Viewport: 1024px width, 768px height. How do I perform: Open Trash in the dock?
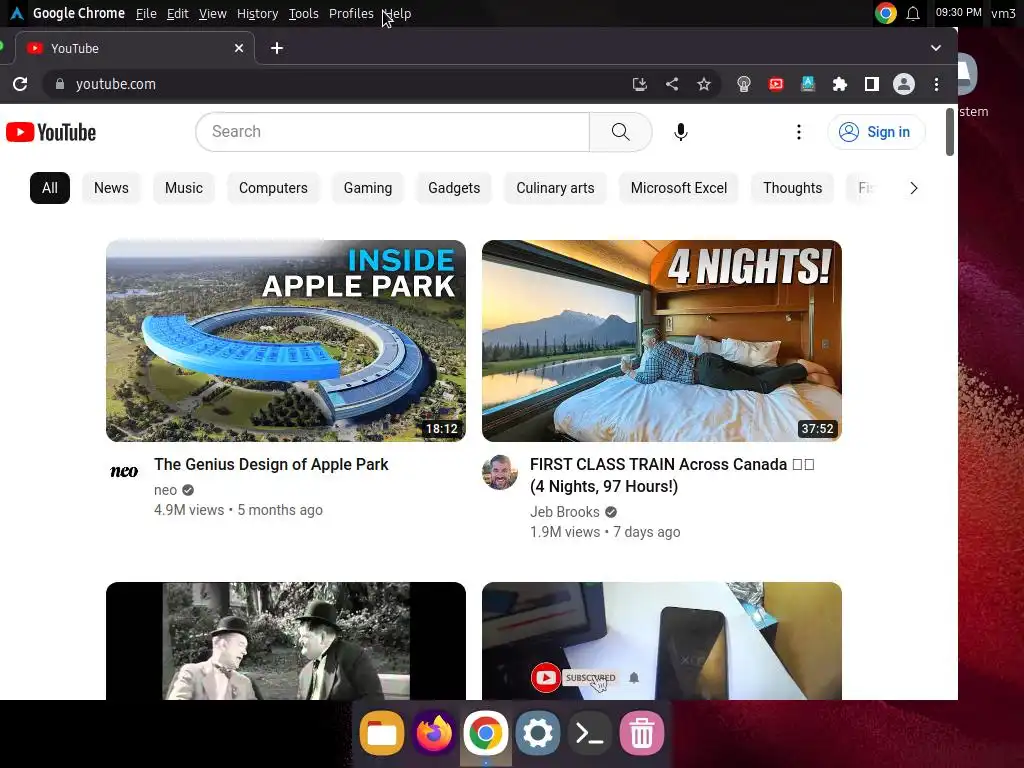coord(641,733)
